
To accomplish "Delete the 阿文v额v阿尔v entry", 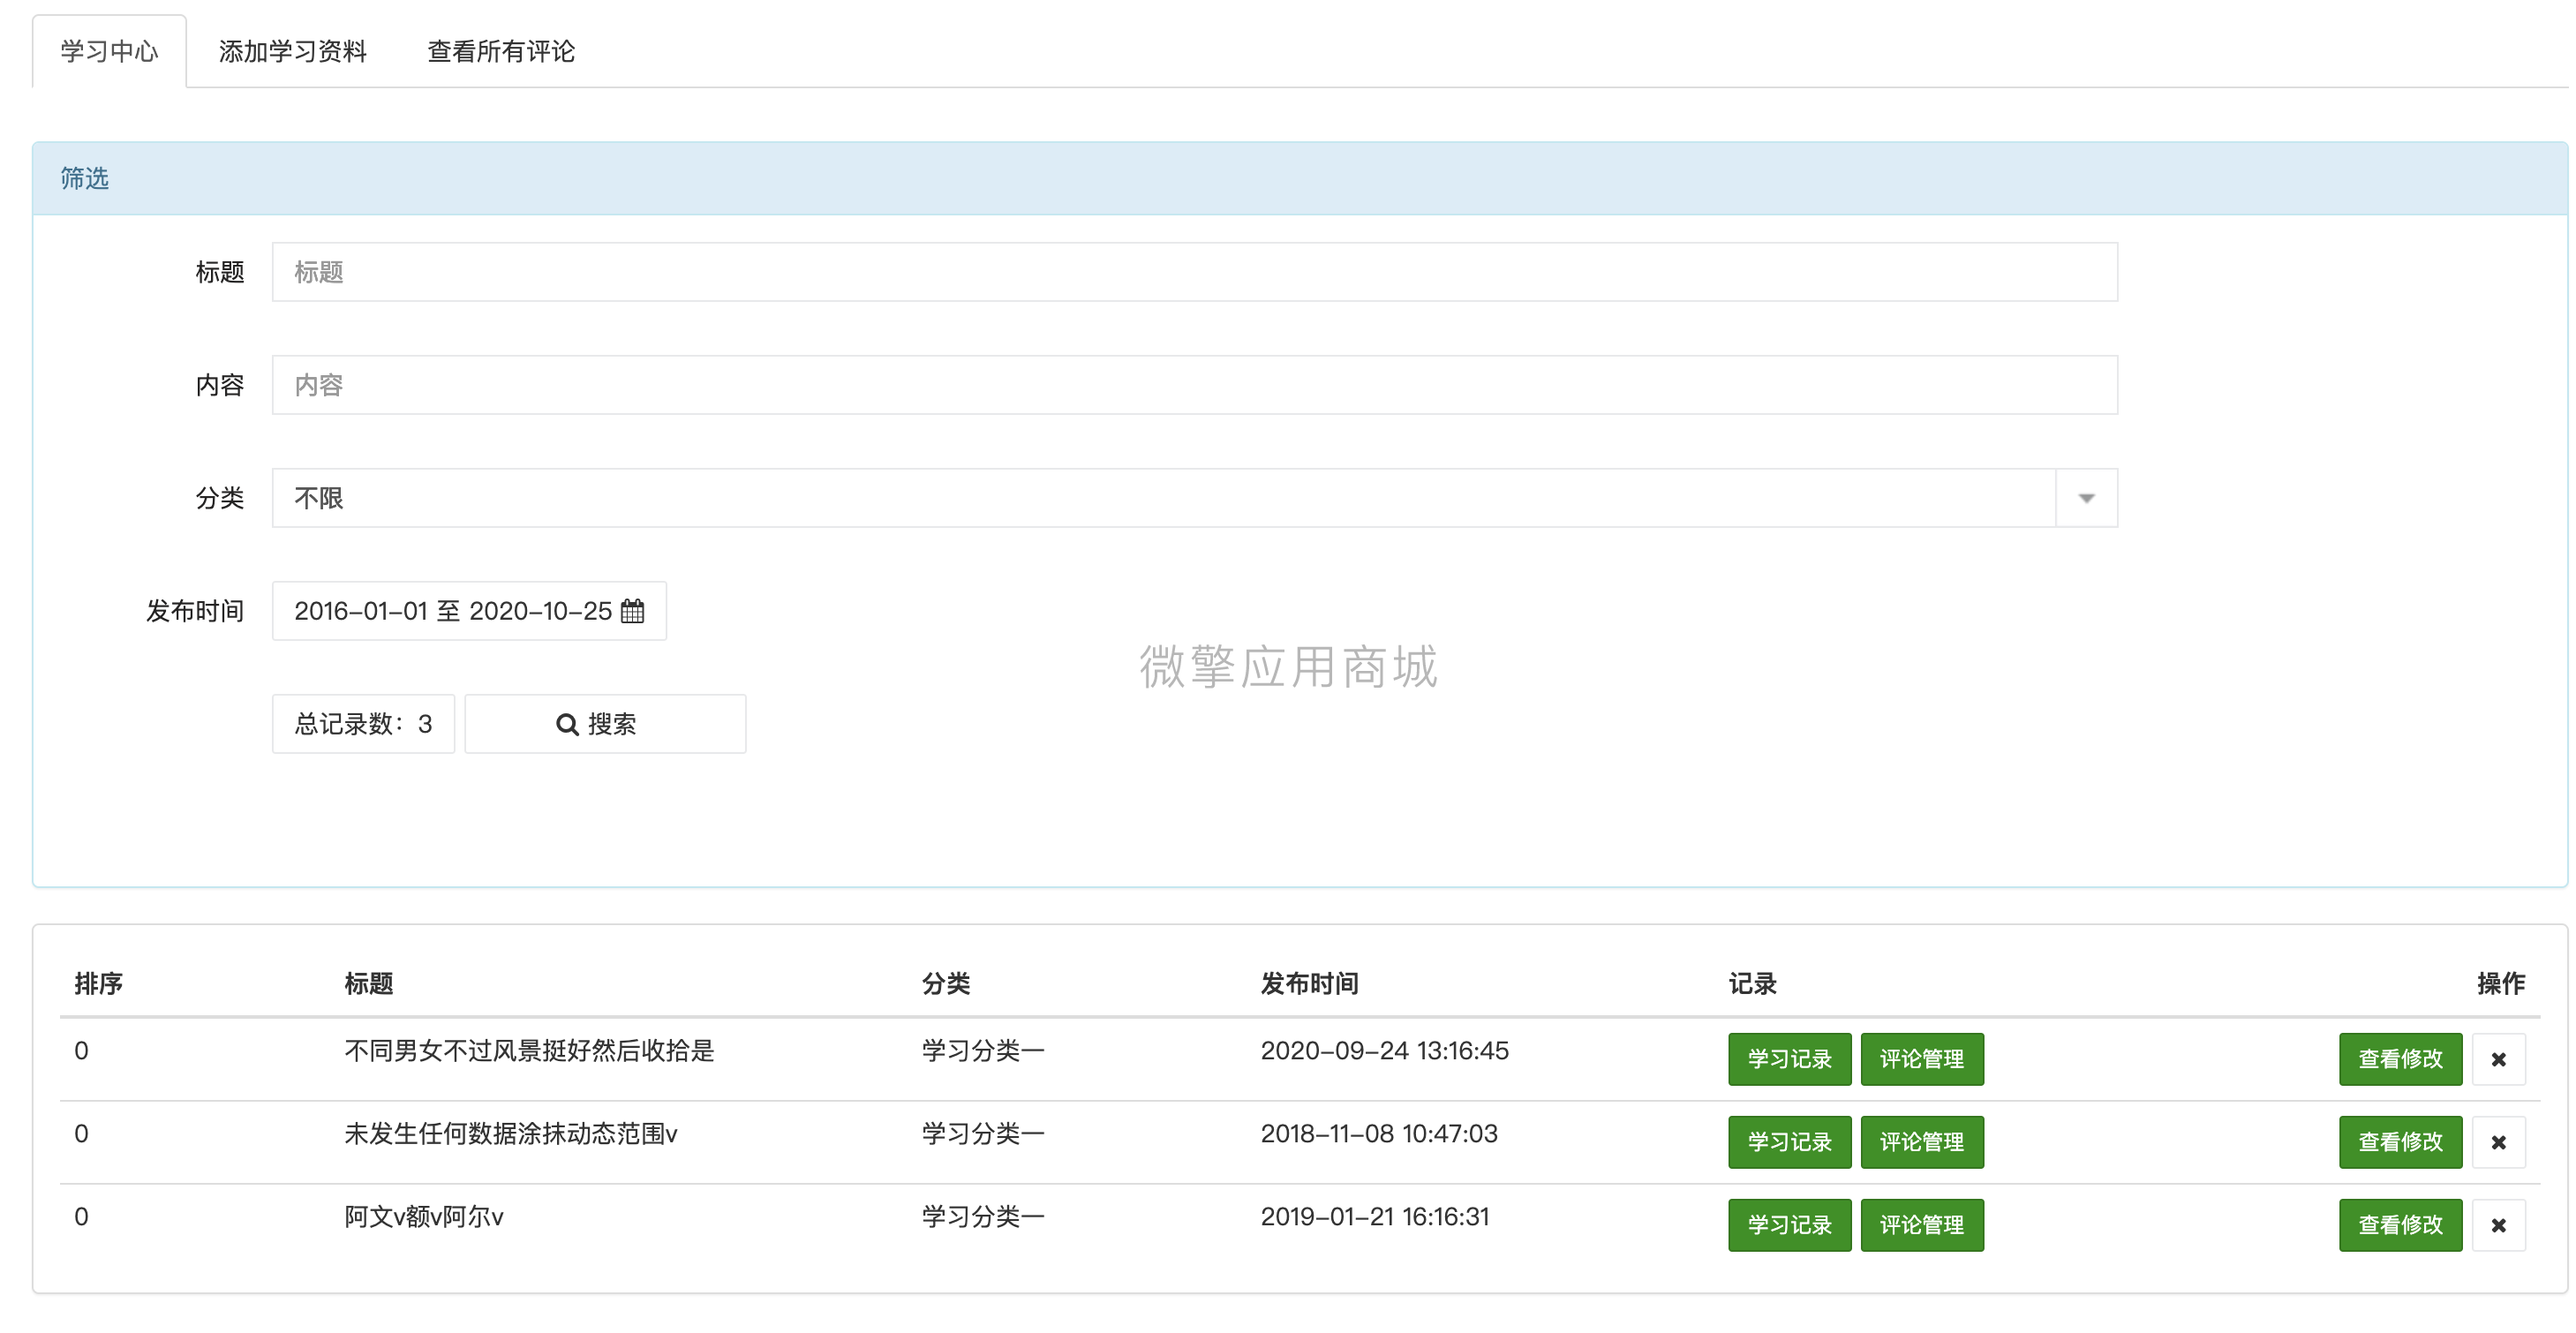I will pos(2498,1225).
